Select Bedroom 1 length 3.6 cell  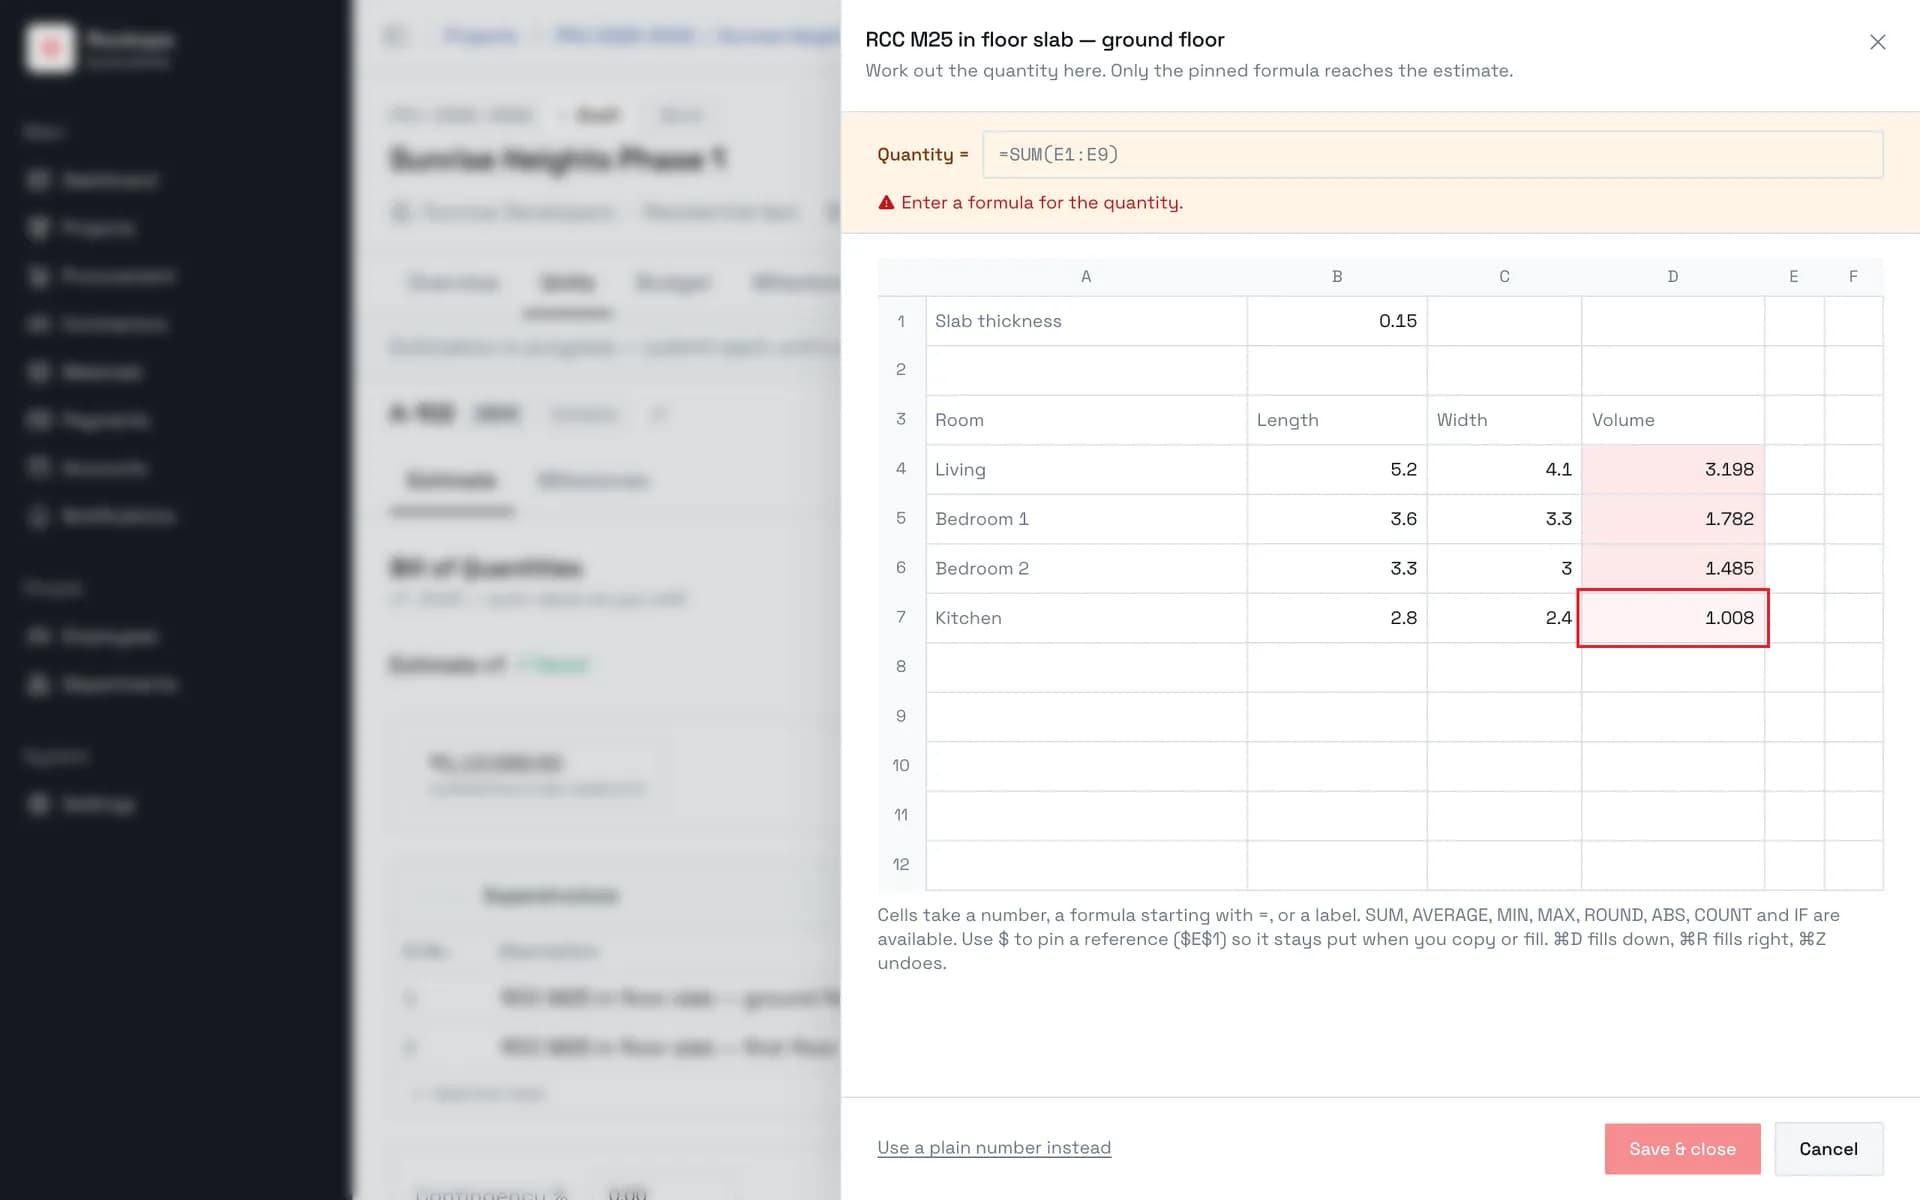pos(1337,519)
